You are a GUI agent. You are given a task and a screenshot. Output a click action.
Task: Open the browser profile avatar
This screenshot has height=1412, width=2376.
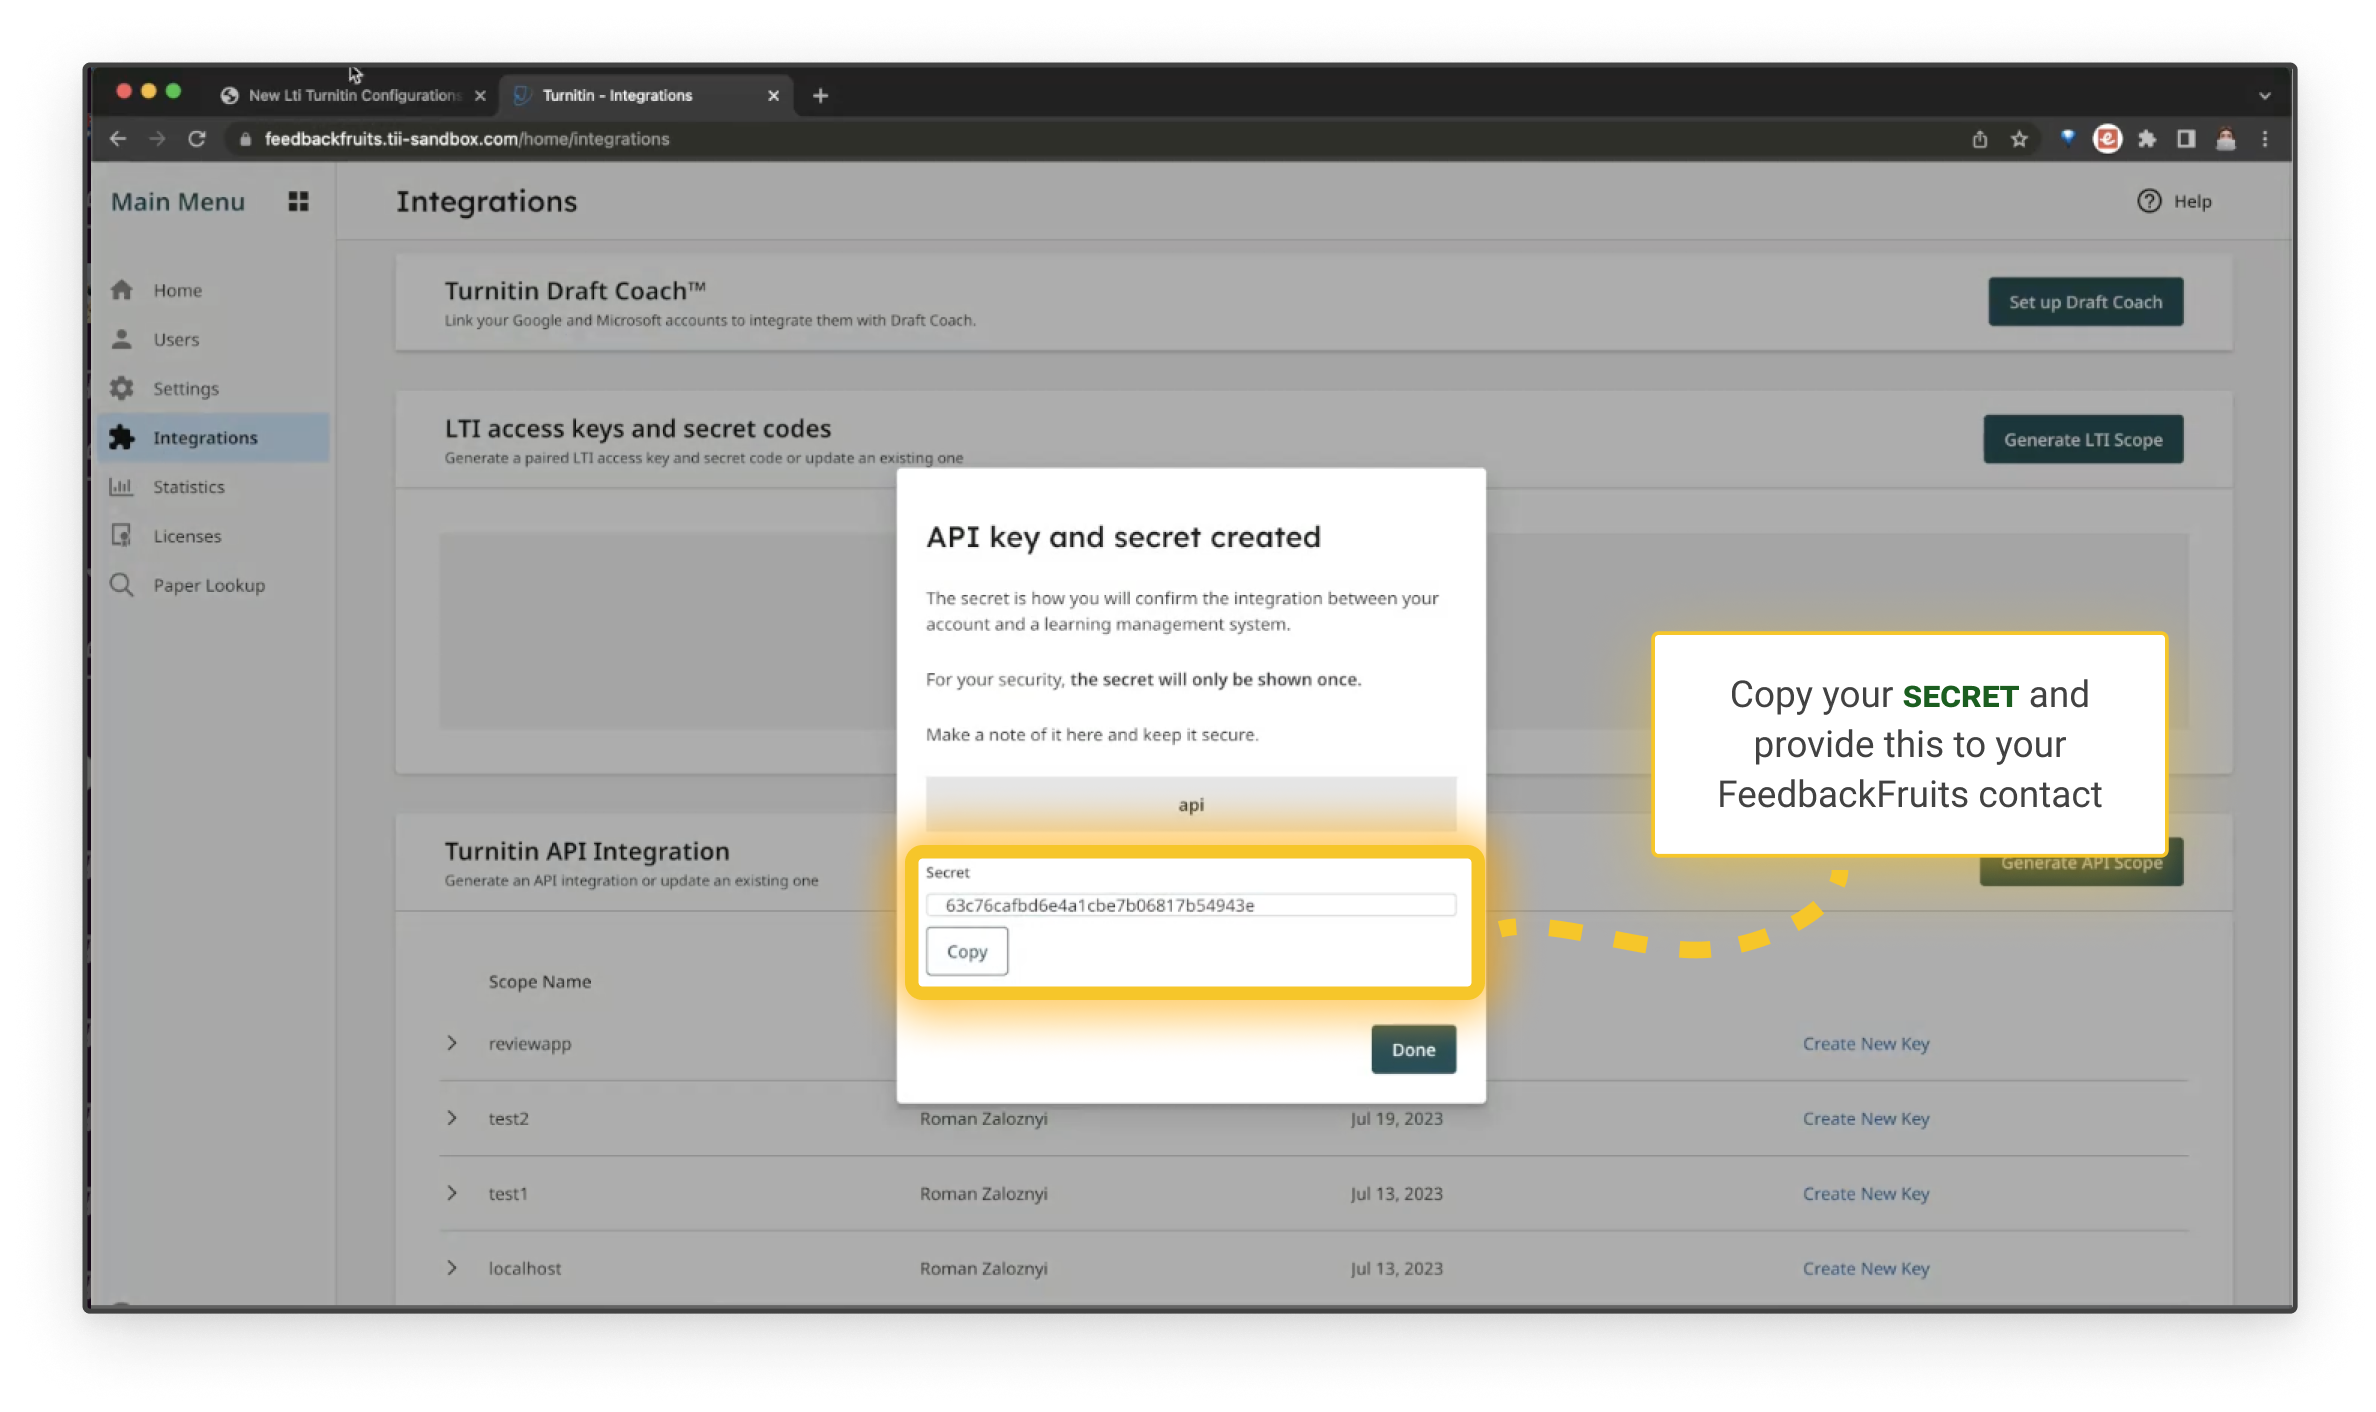point(2226,139)
